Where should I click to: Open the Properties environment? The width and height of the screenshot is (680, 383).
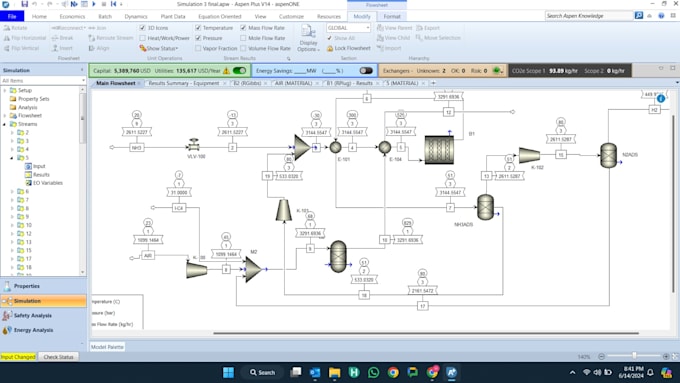(x=43, y=286)
